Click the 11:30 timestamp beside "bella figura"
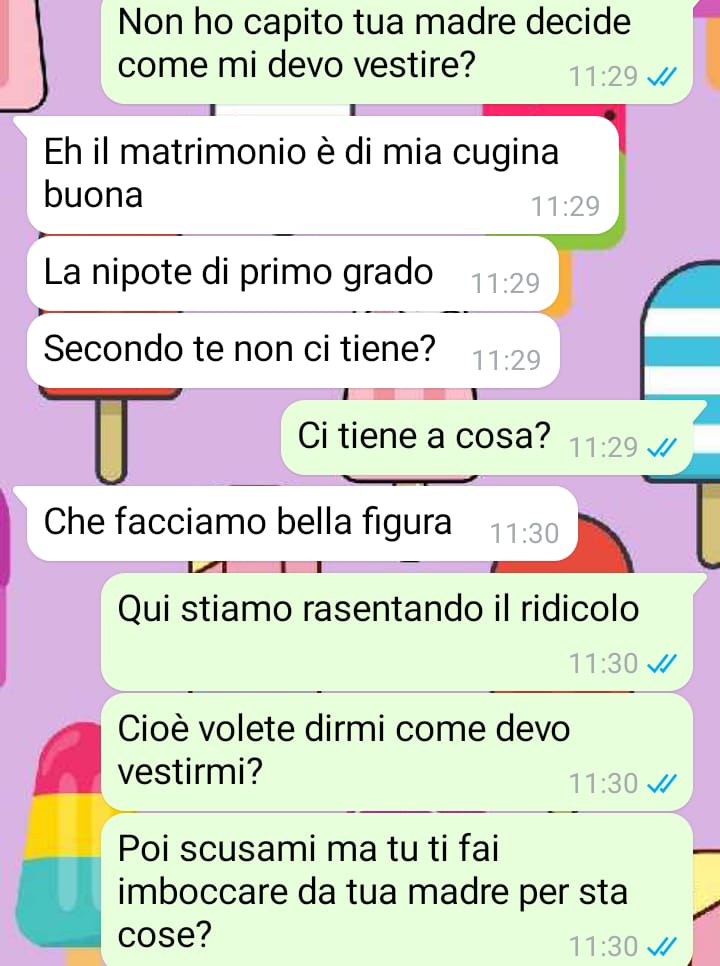The height and width of the screenshot is (966, 720). tap(524, 534)
